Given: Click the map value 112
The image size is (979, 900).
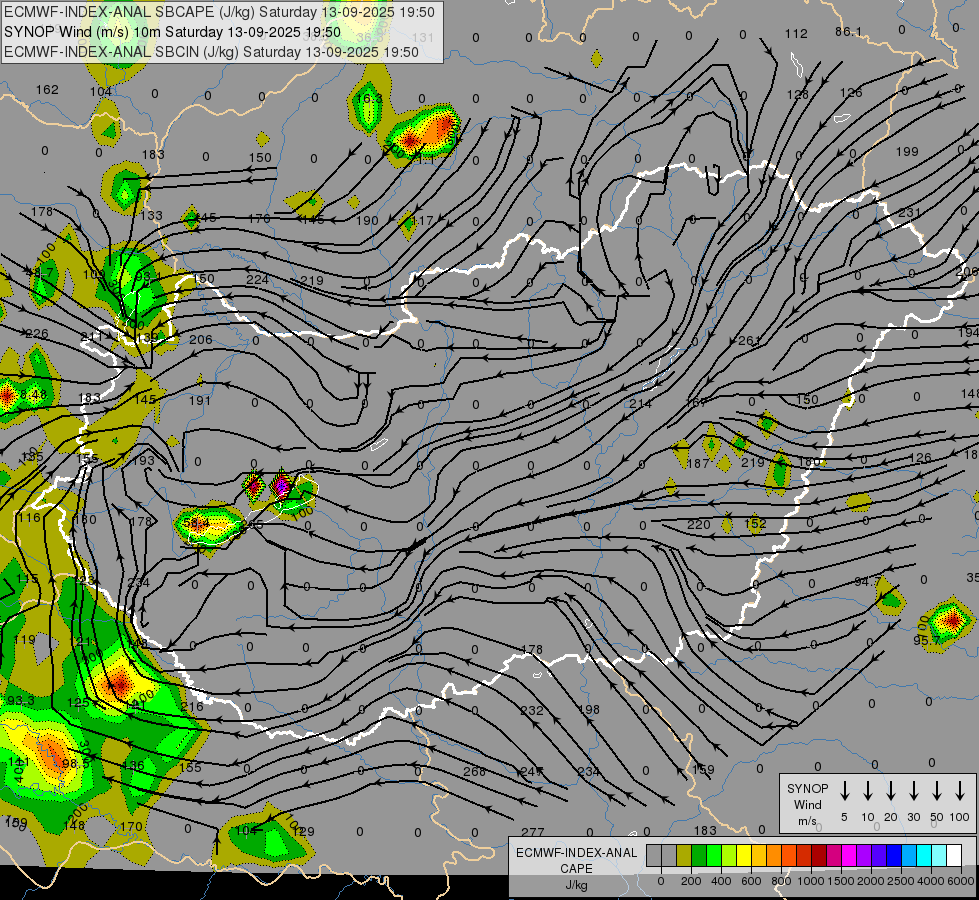Looking at the screenshot, I should pyautogui.click(x=796, y=34).
